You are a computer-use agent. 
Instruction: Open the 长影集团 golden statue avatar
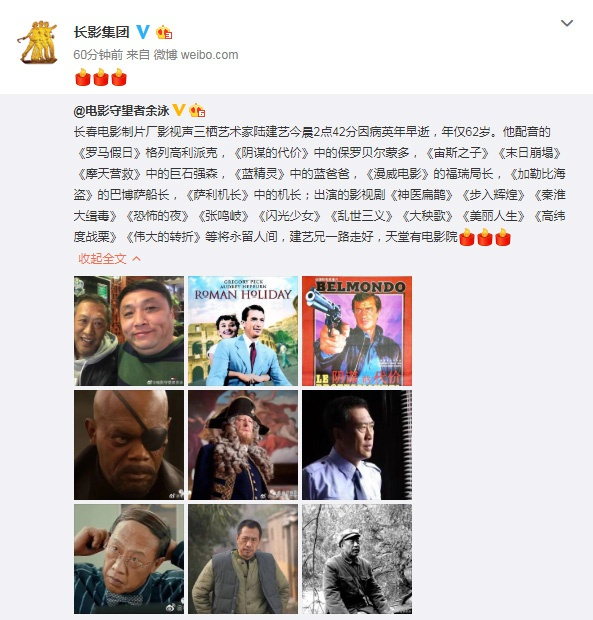(x=38, y=42)
